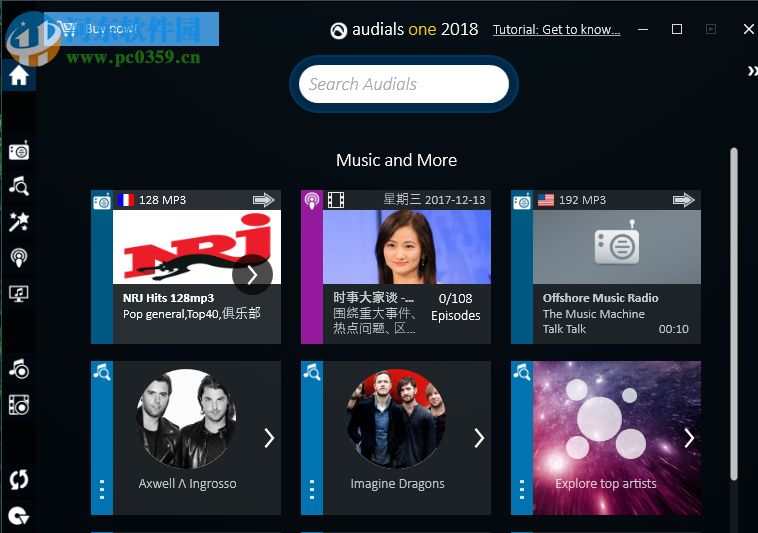Click filmstrip video icon on podcast card
758x533 pixels.
click(336, 200)
